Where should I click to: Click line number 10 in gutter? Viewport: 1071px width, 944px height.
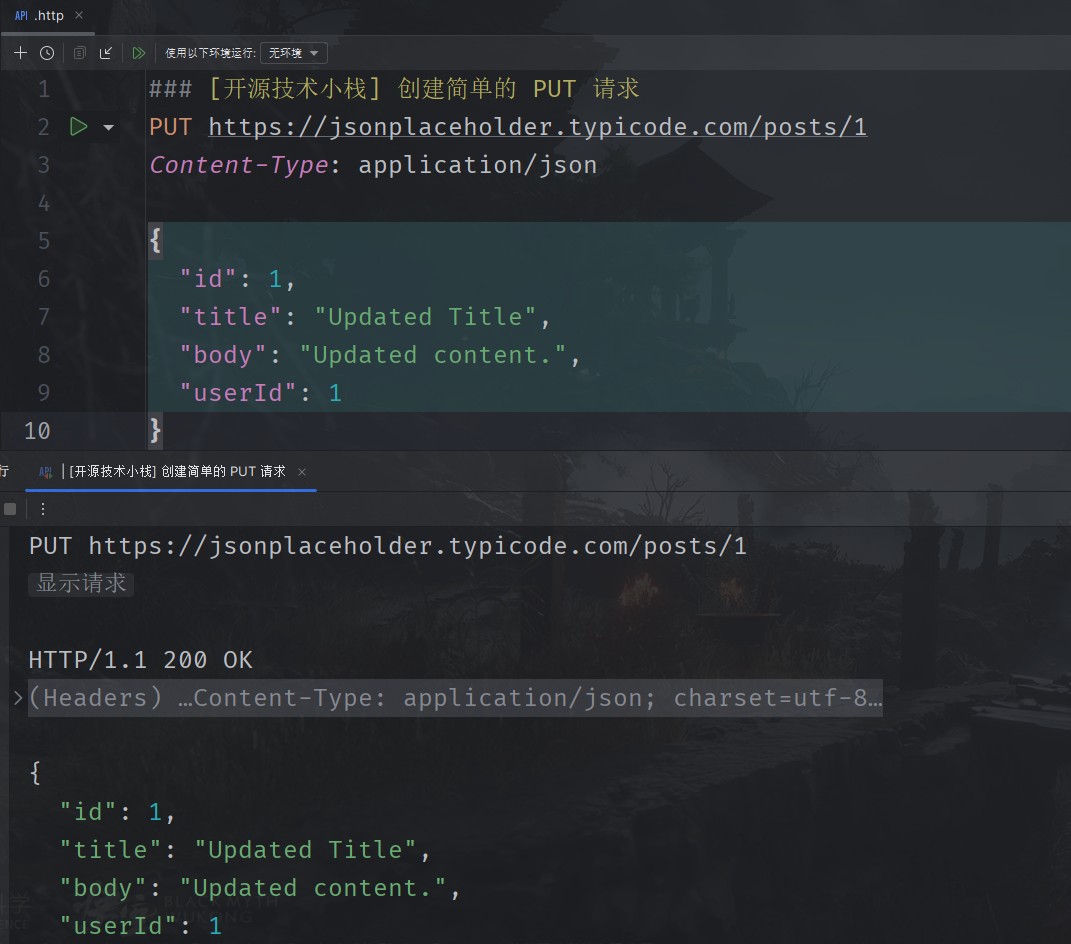click(37, 431)
